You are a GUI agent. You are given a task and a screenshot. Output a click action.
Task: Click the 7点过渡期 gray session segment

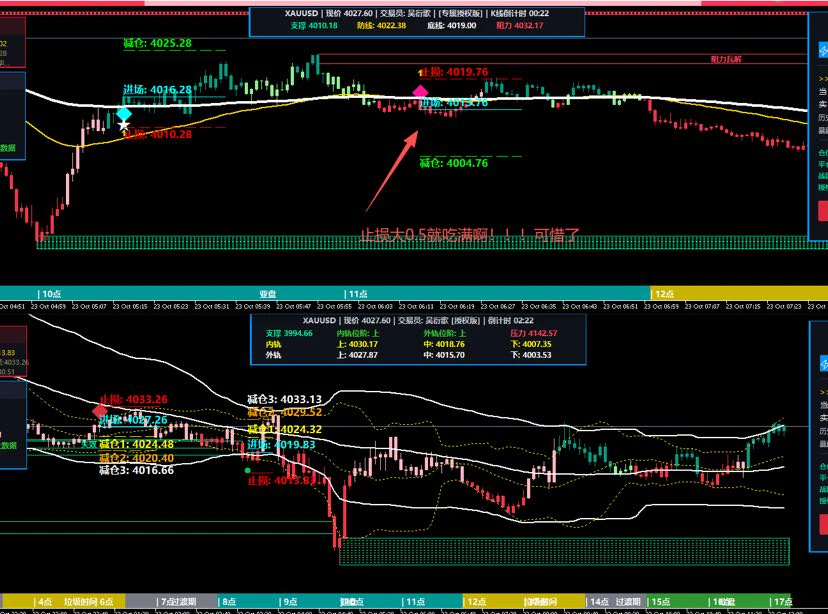[178, 601]
